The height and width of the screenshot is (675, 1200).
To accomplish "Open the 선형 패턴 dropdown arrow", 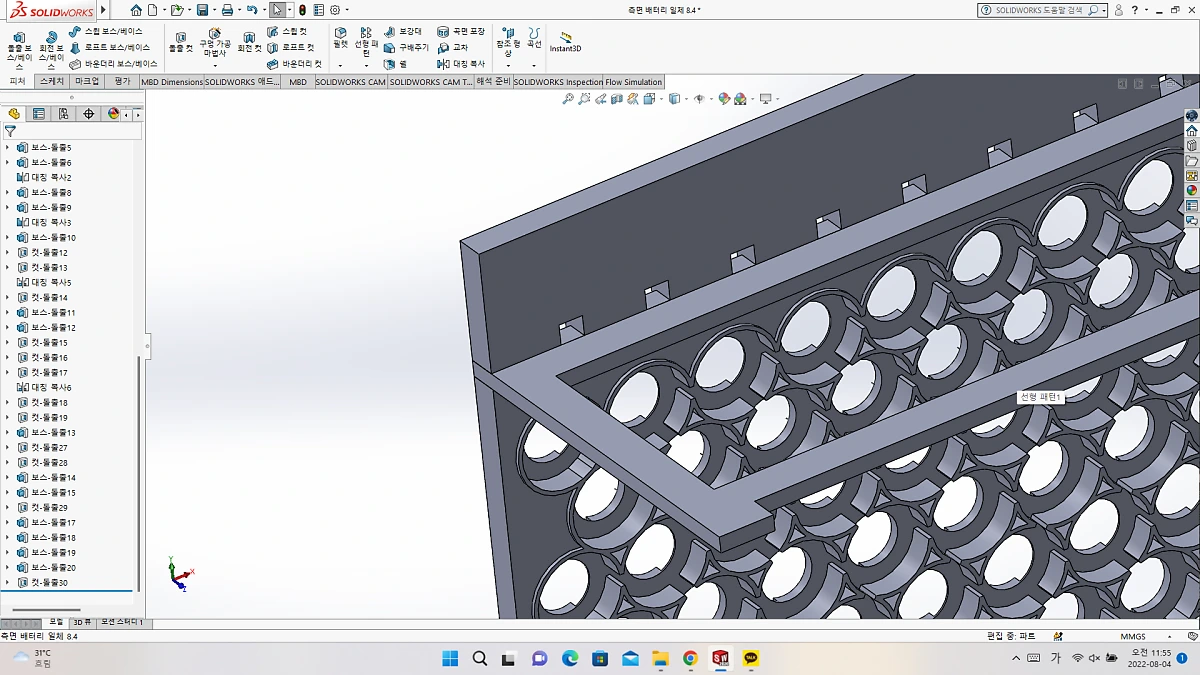I will (x=366, y=66).
